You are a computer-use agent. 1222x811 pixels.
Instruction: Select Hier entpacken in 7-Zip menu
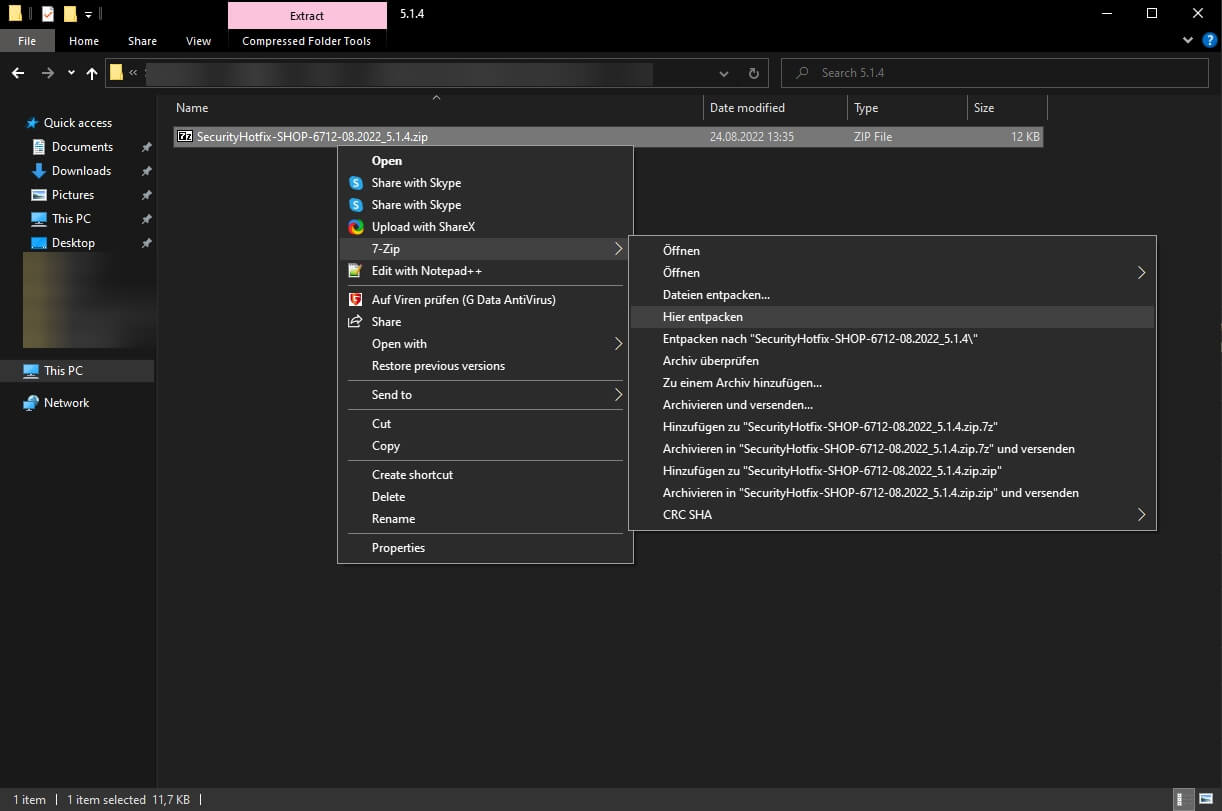tap(703, 317)
